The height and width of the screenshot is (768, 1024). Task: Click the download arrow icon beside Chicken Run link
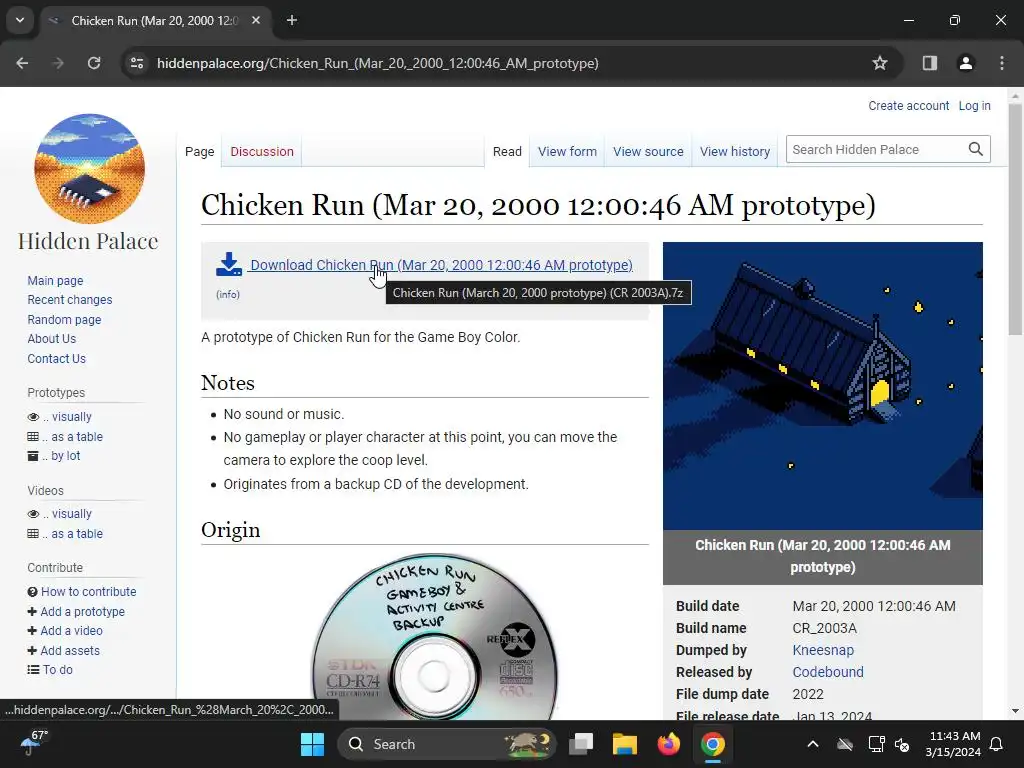point(229,264)
